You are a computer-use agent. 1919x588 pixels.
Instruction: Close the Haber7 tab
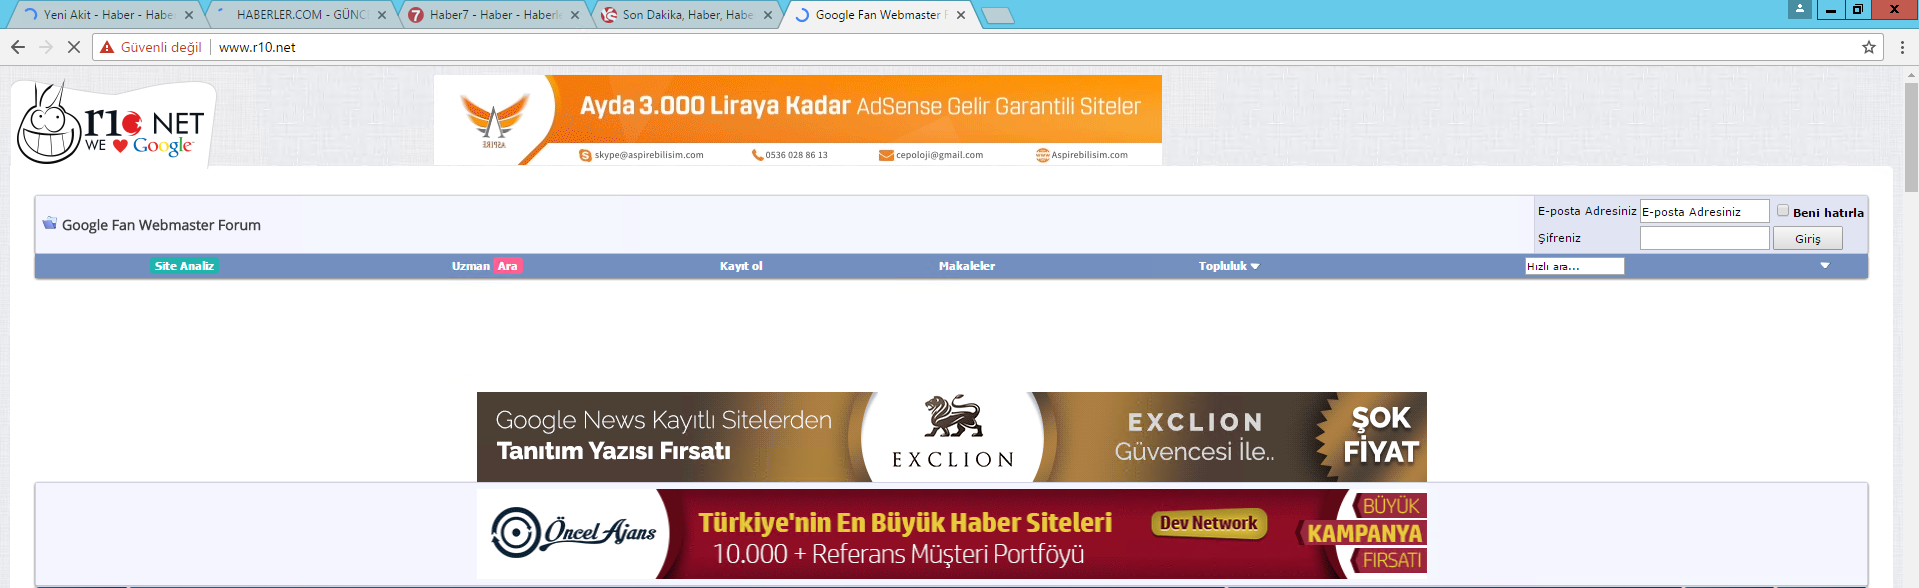click(575, 15)
